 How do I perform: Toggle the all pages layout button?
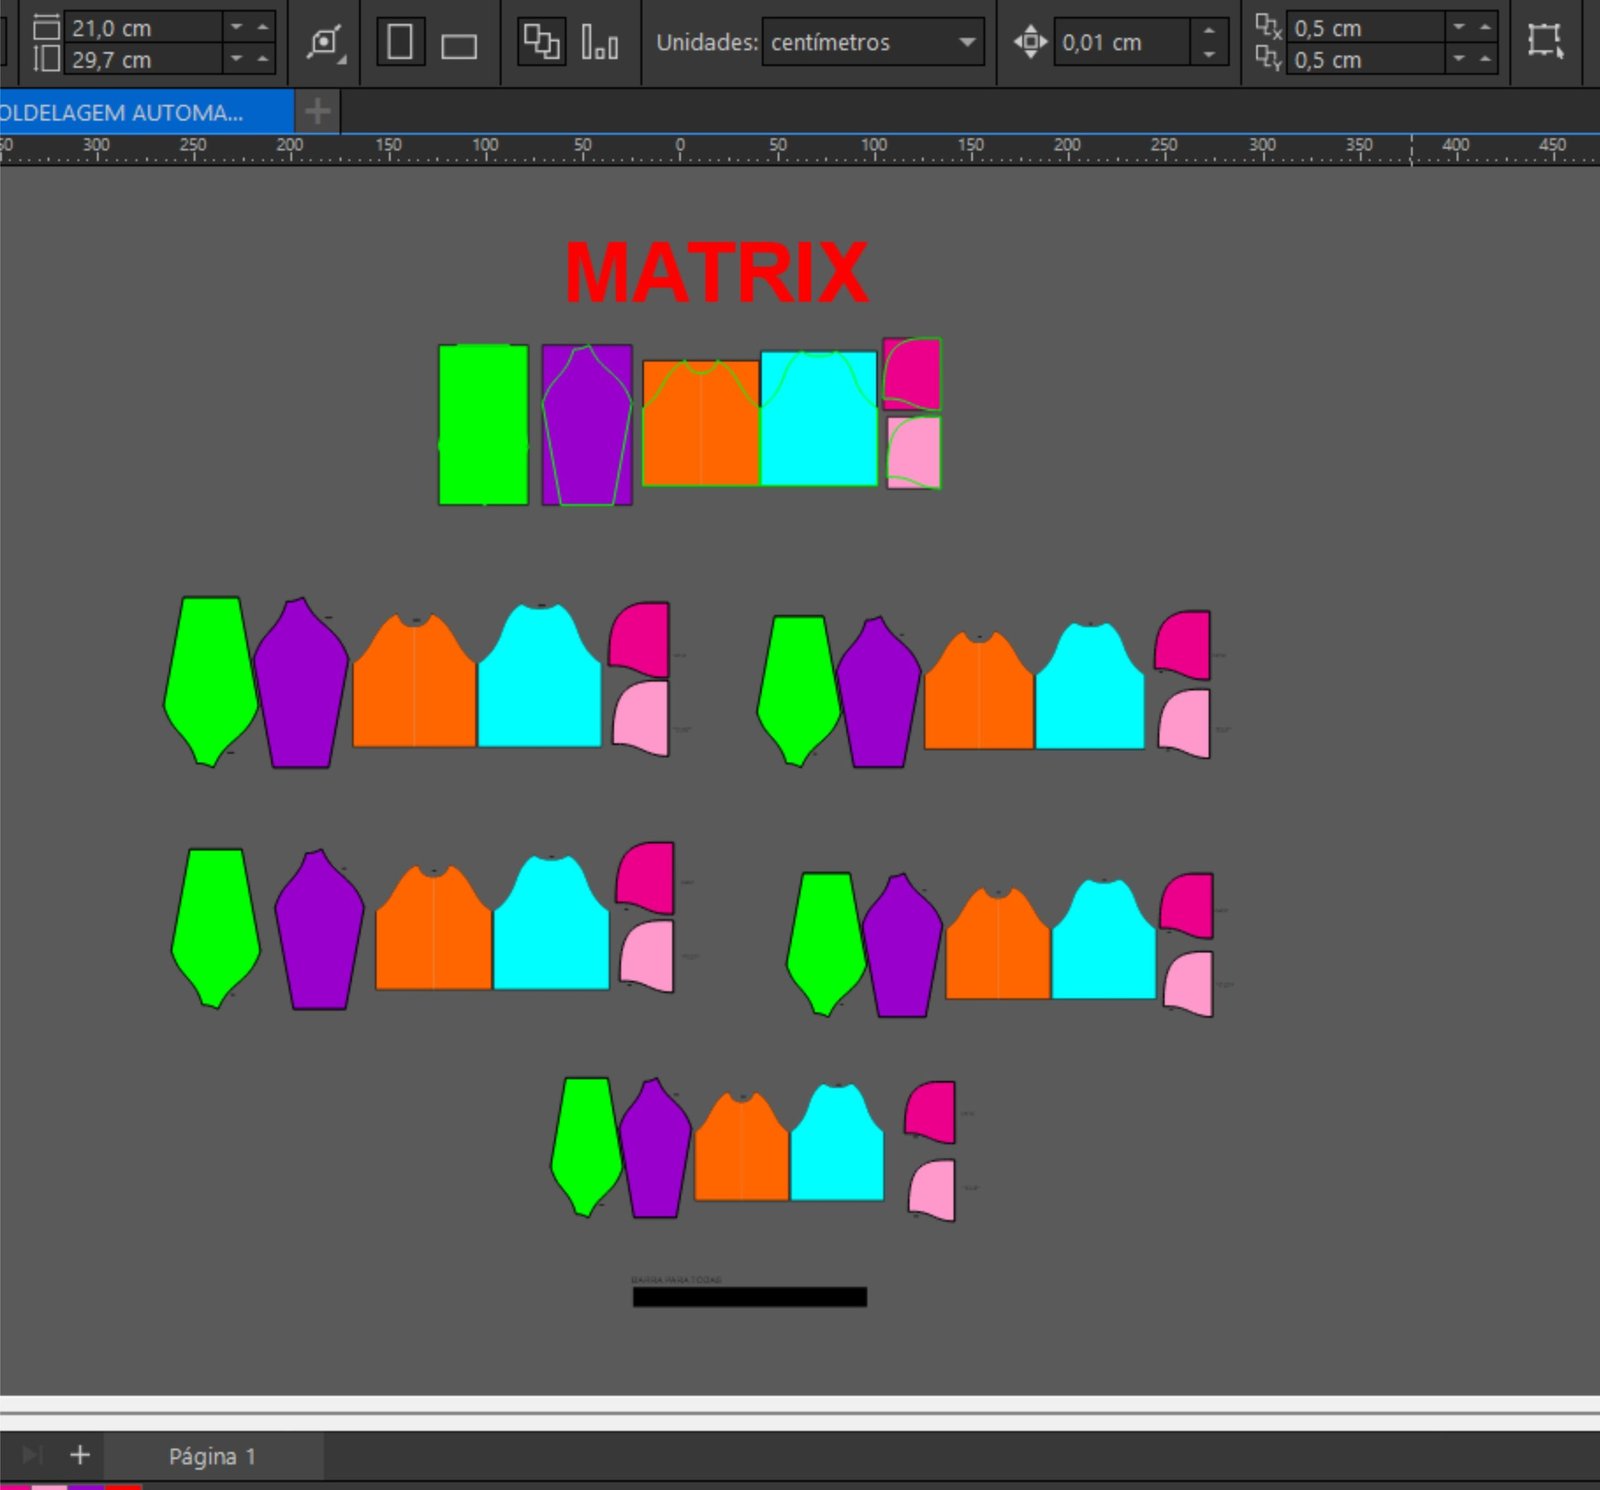tap(541, 42)
